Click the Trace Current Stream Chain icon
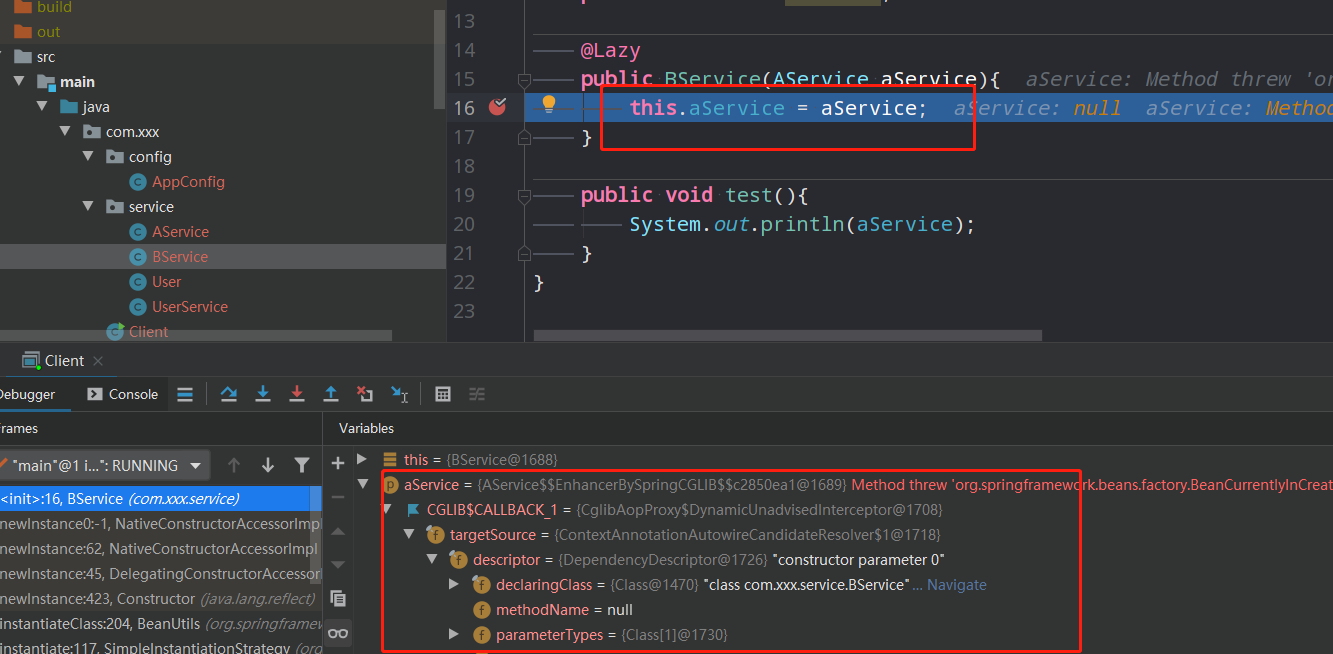Image resolution: width=1333 pixels, height=654 pixels. click(477, 394)
